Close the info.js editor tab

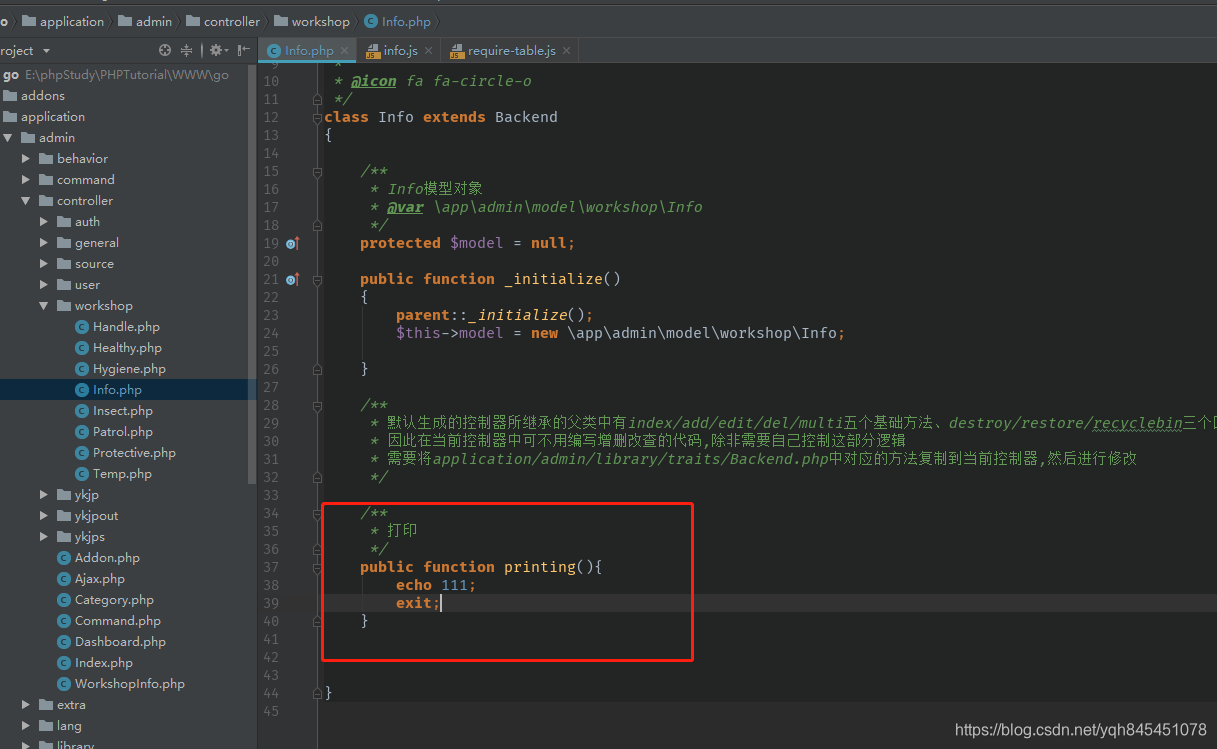coord(429,51)
